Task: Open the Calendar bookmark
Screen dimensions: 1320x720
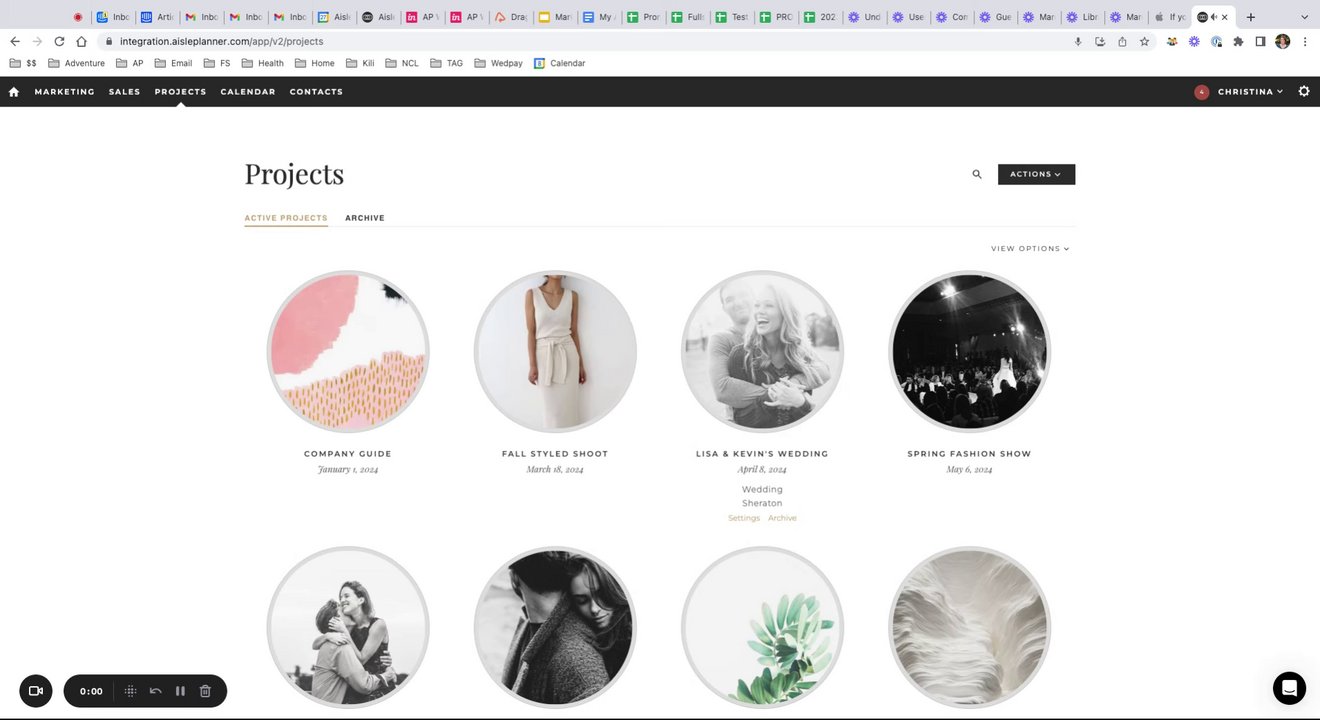Action: point(559,63)
